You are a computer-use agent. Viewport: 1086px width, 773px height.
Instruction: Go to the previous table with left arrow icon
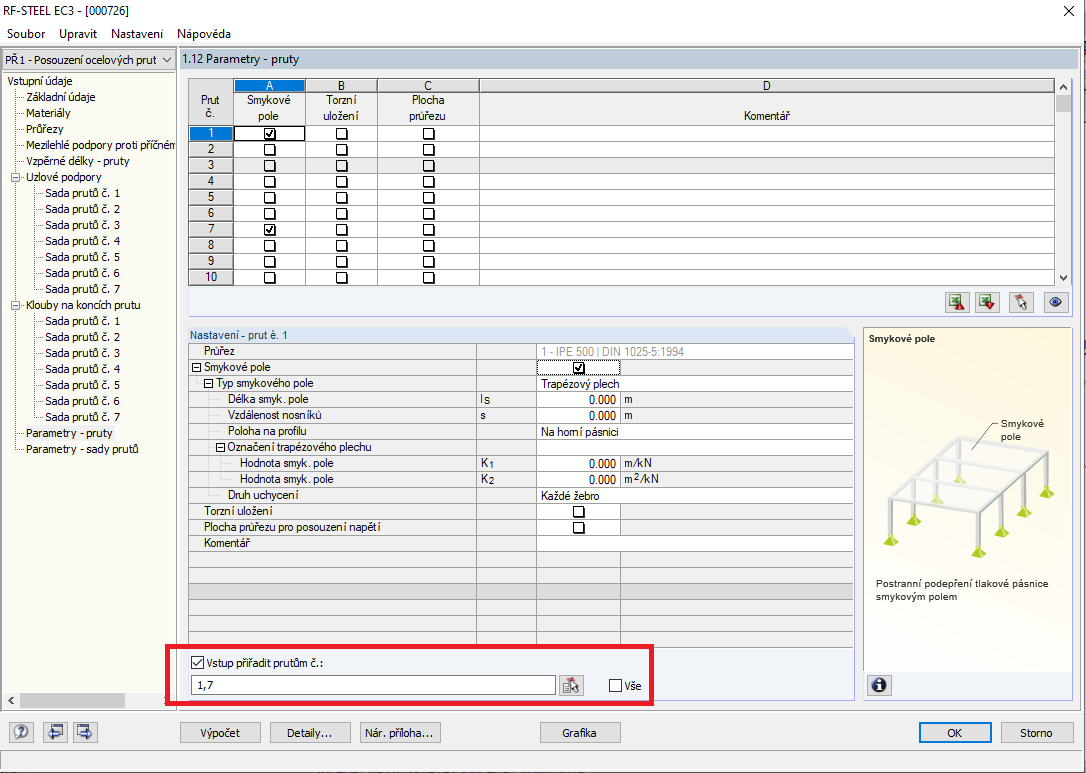[x=55, y=732]
